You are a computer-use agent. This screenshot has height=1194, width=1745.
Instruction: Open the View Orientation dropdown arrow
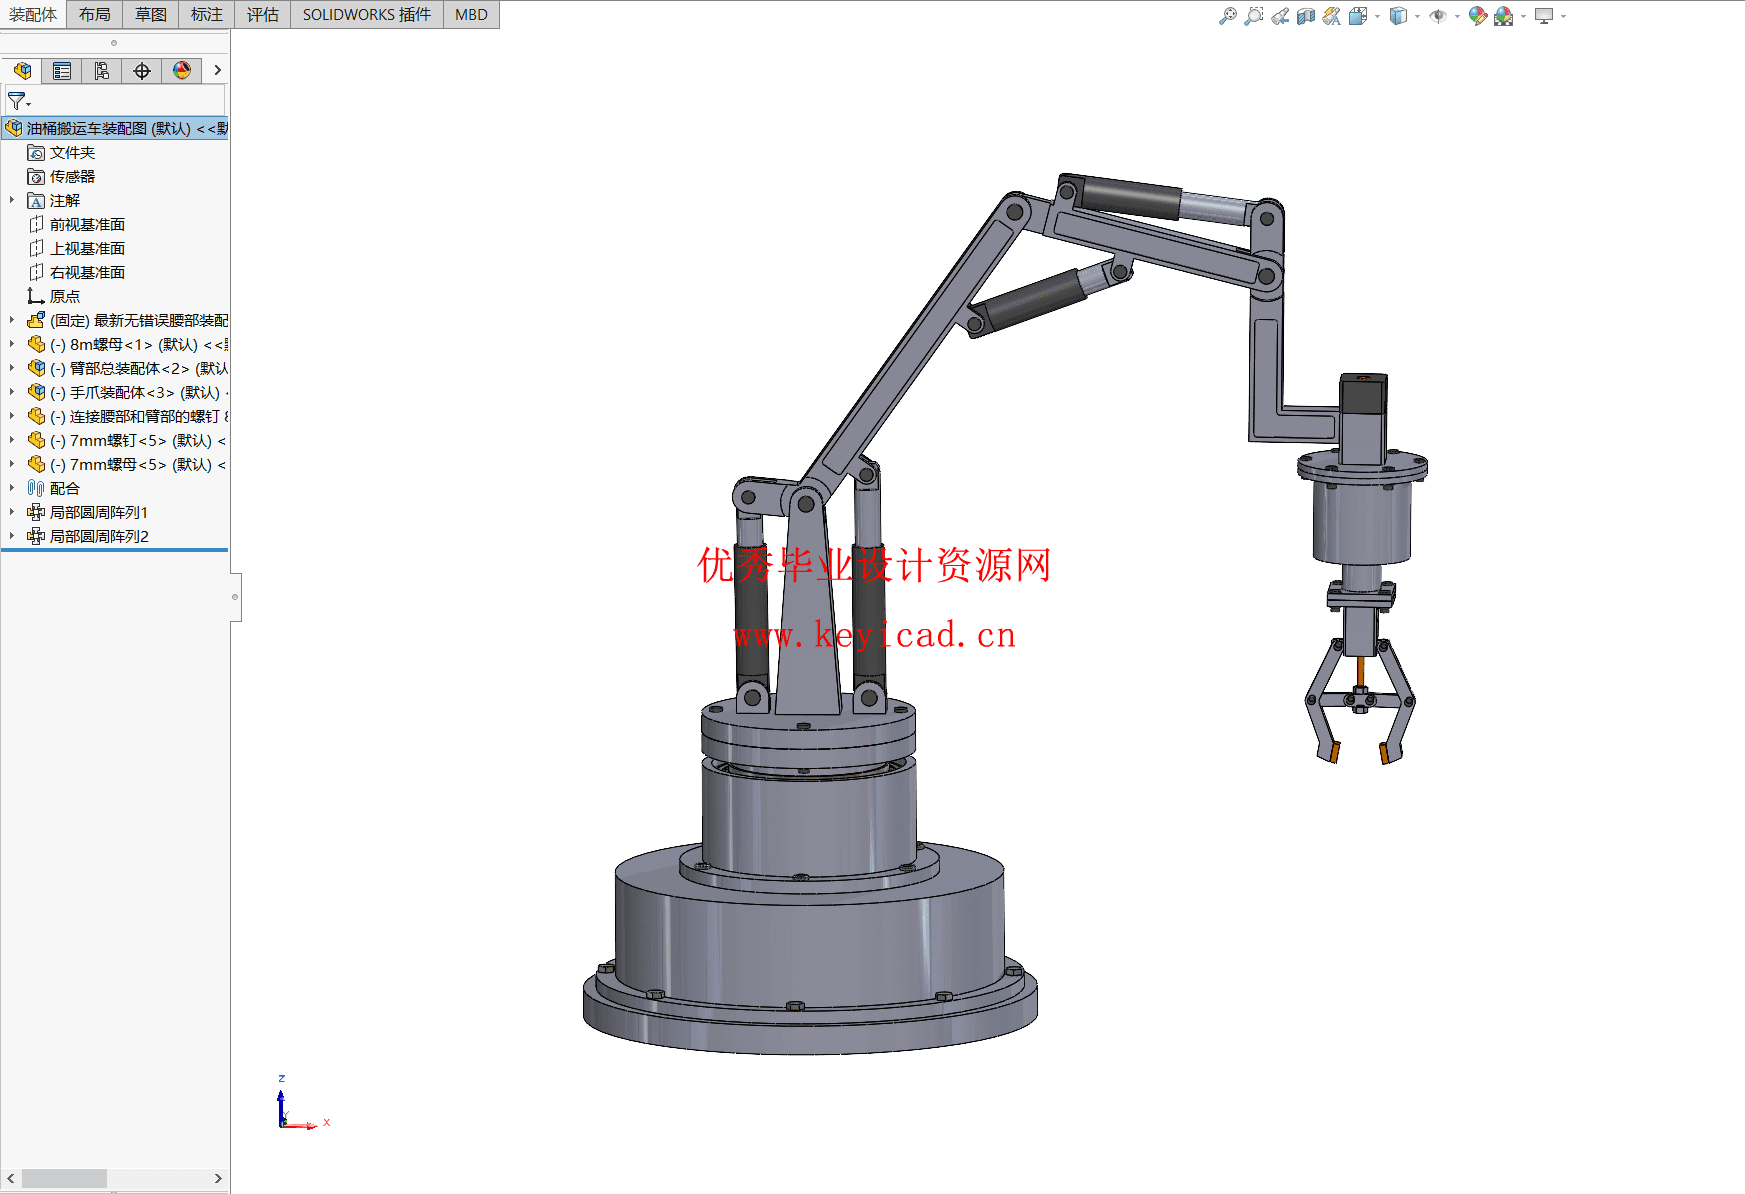[x=1377, y=16]
